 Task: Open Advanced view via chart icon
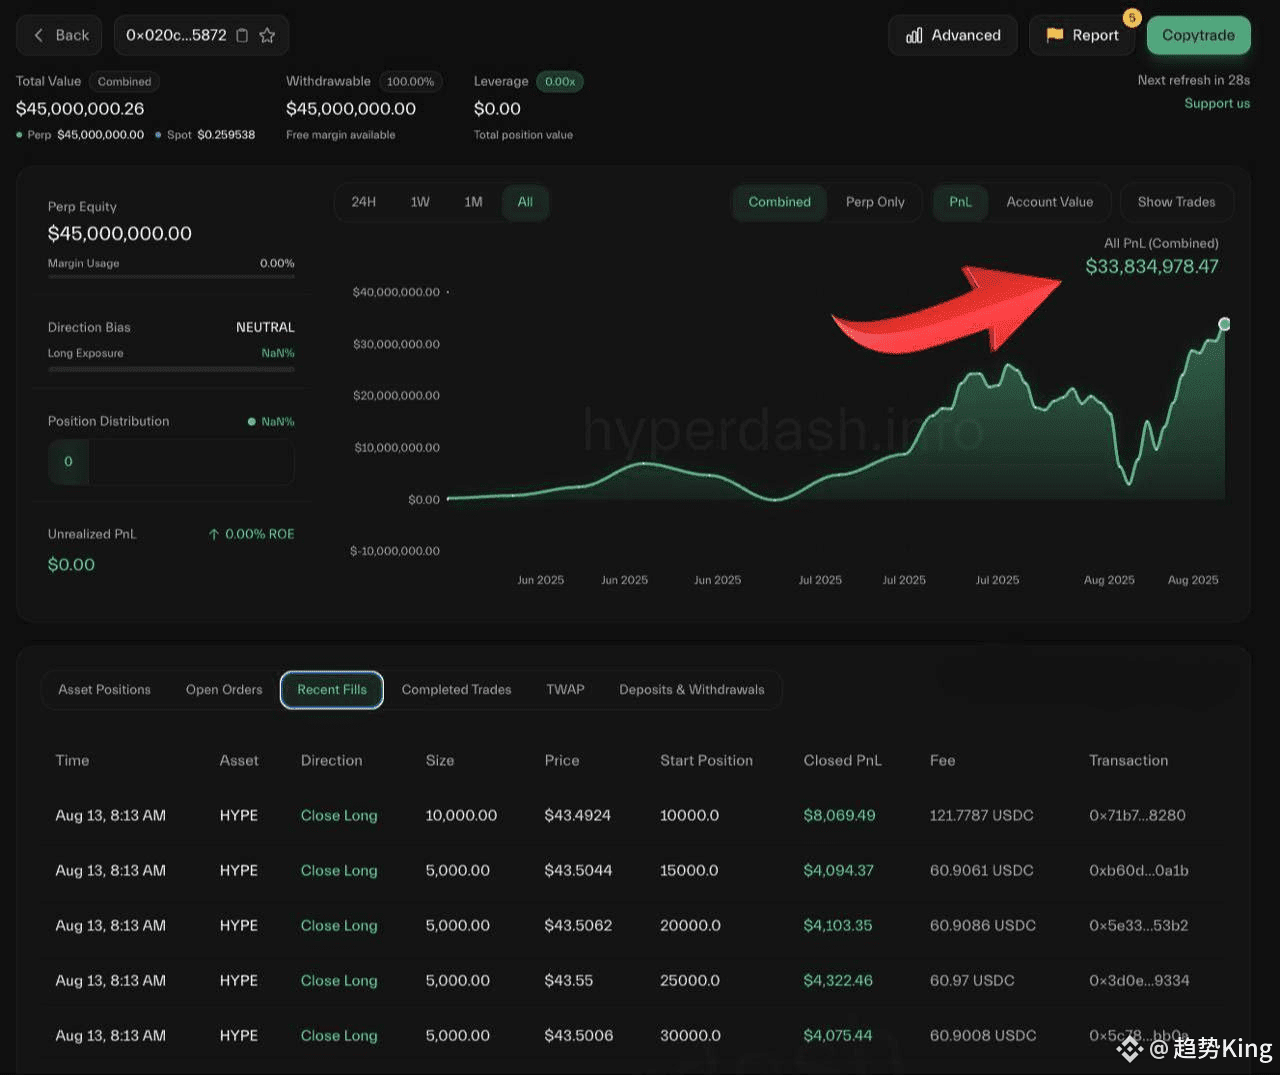[x=914, y=35]
